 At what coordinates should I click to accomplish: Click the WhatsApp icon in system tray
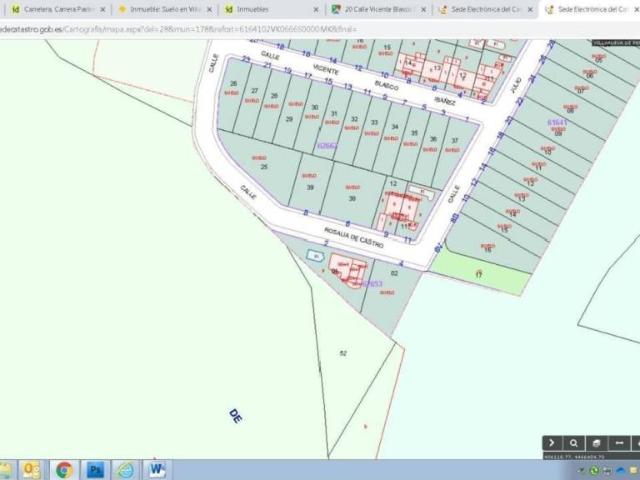click(594, 470)
